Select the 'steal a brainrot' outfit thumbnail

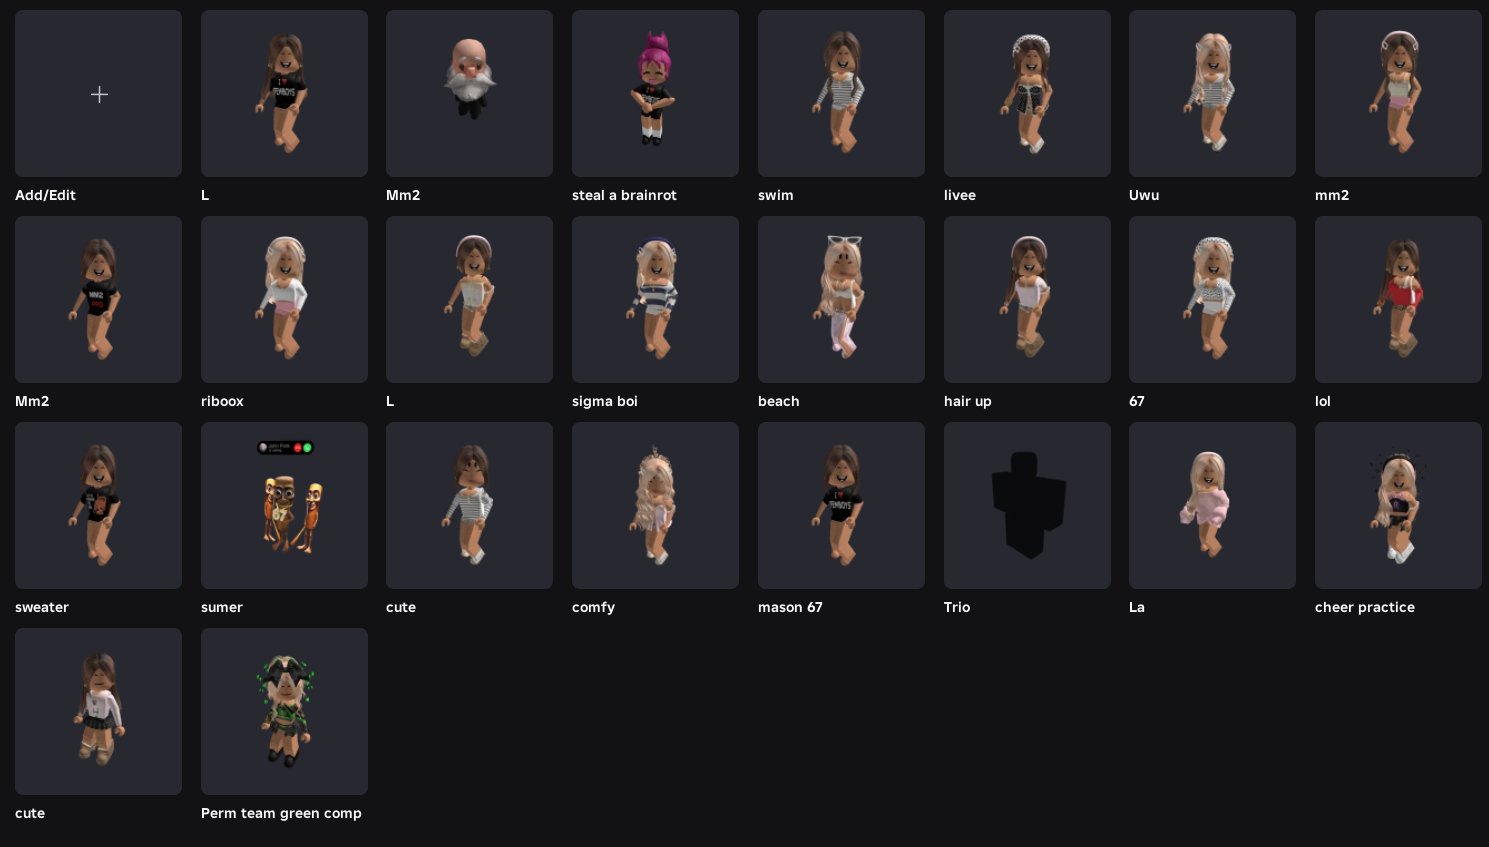pyautogui.click(x=655, y=94)
